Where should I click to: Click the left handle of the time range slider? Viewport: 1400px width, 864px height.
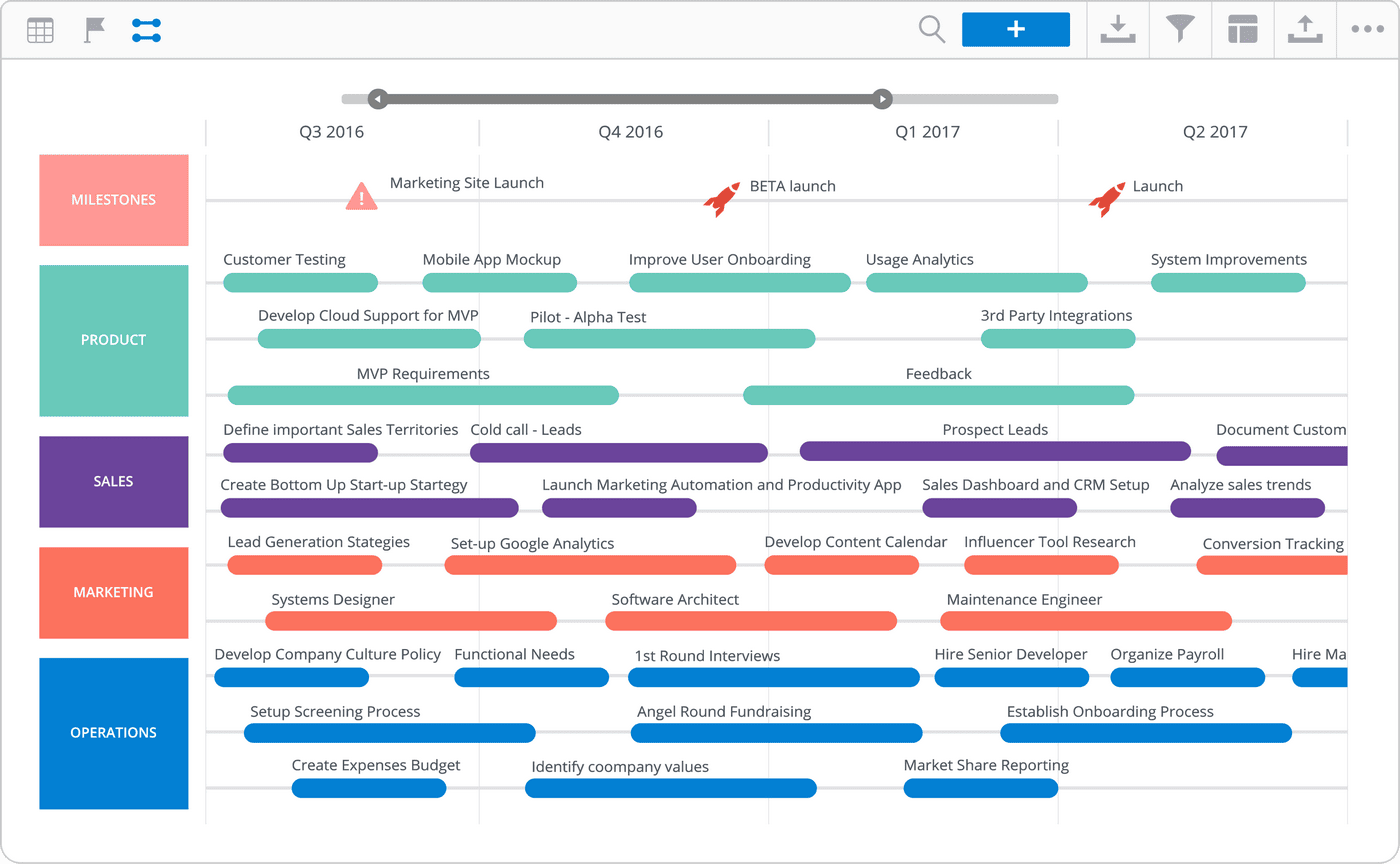coord(377,99)
